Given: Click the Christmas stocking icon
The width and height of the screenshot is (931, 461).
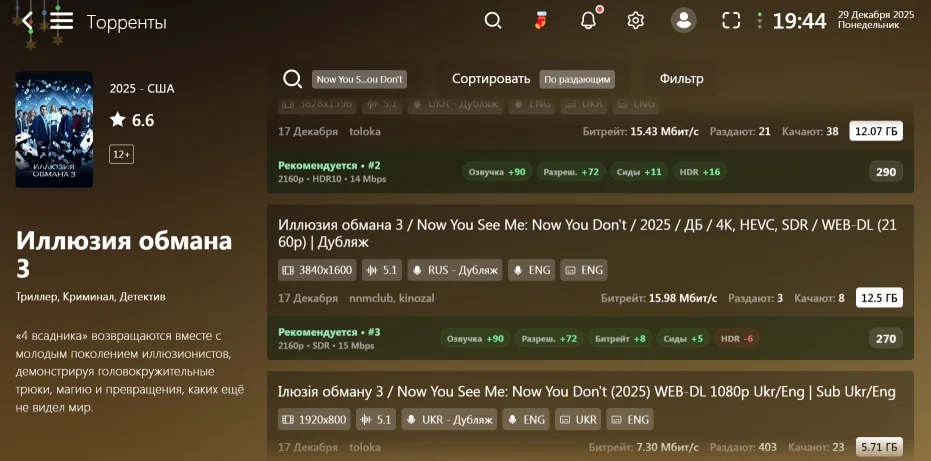Looking at the screenshot, I should pos(540,21).
